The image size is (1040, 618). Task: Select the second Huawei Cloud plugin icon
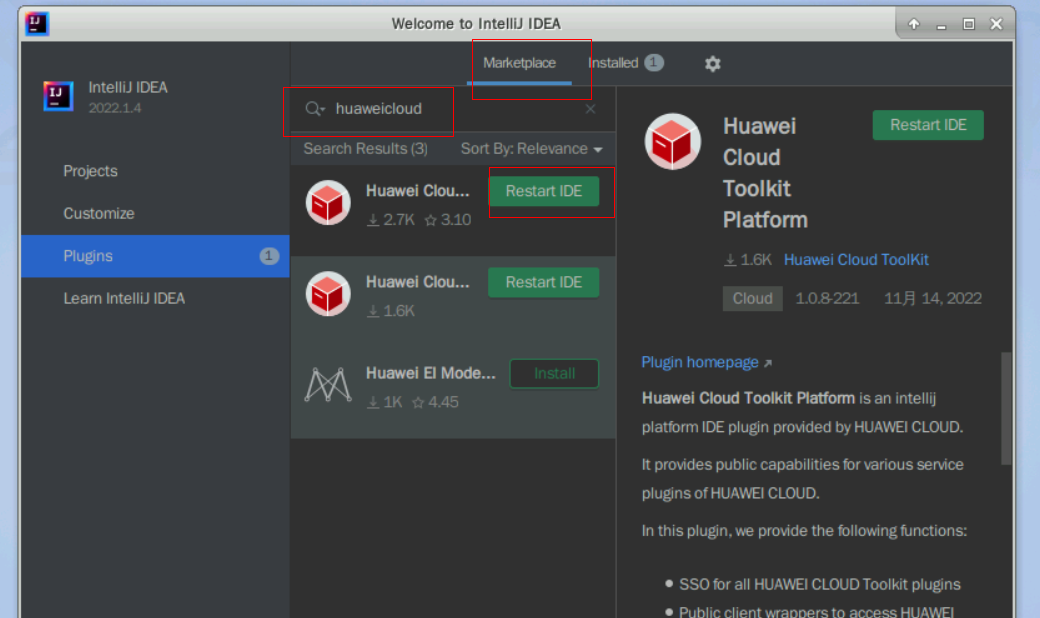[x=328, y=294]
